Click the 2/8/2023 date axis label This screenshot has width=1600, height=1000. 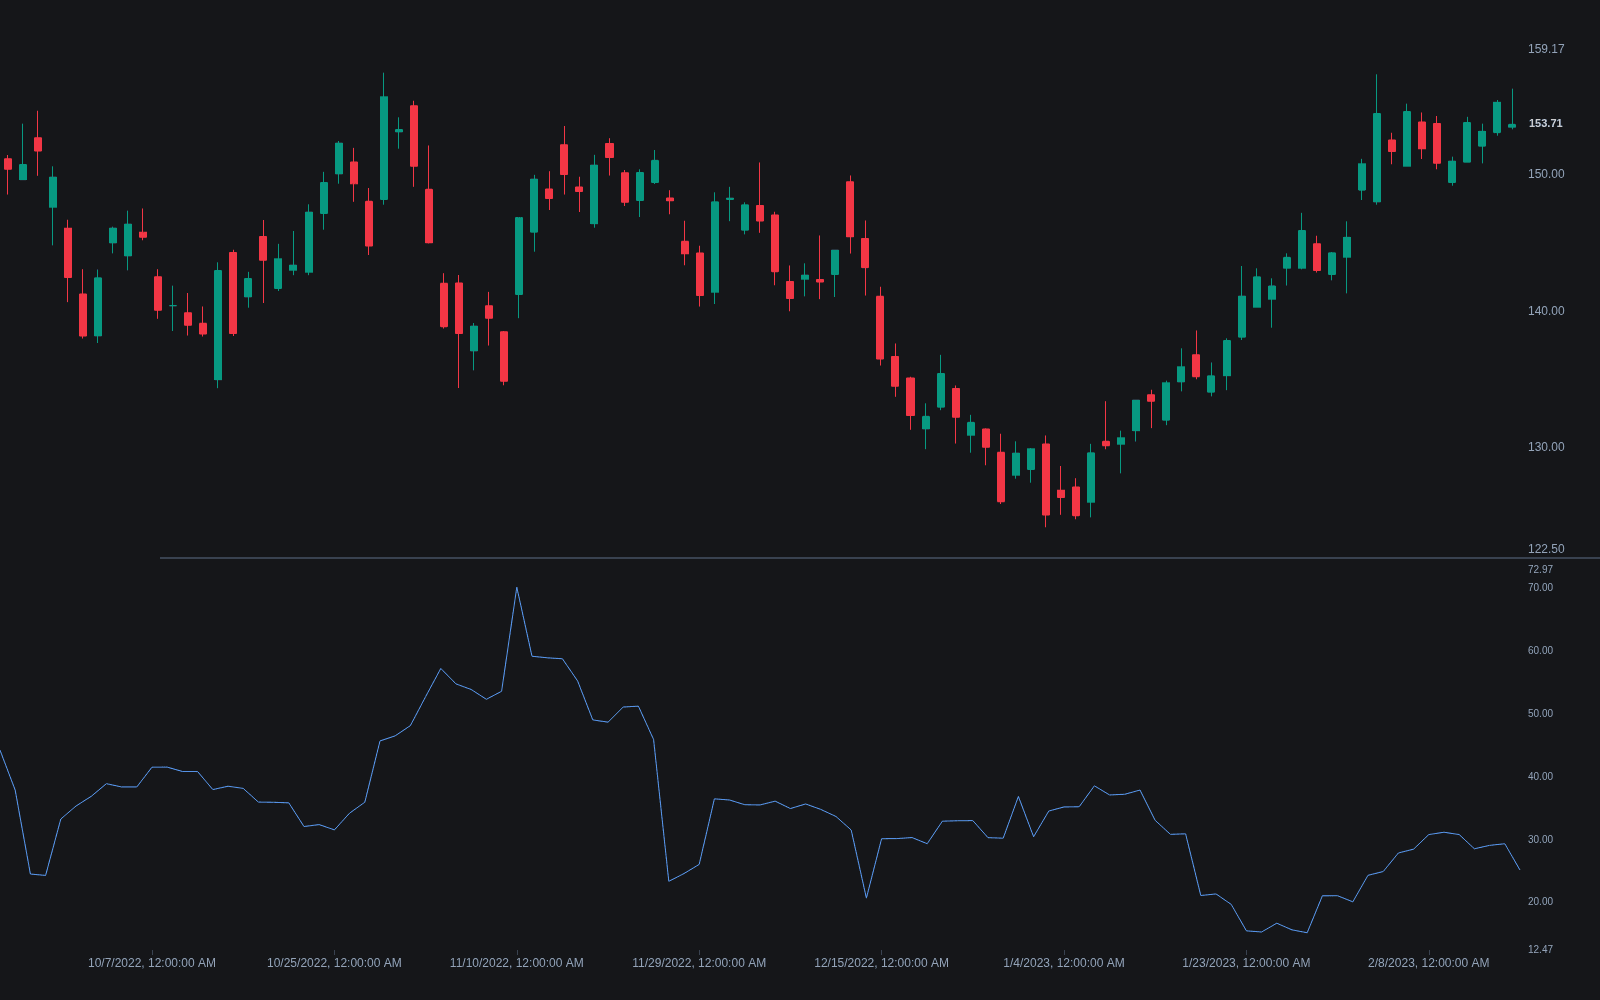(x=1429, y=963)
